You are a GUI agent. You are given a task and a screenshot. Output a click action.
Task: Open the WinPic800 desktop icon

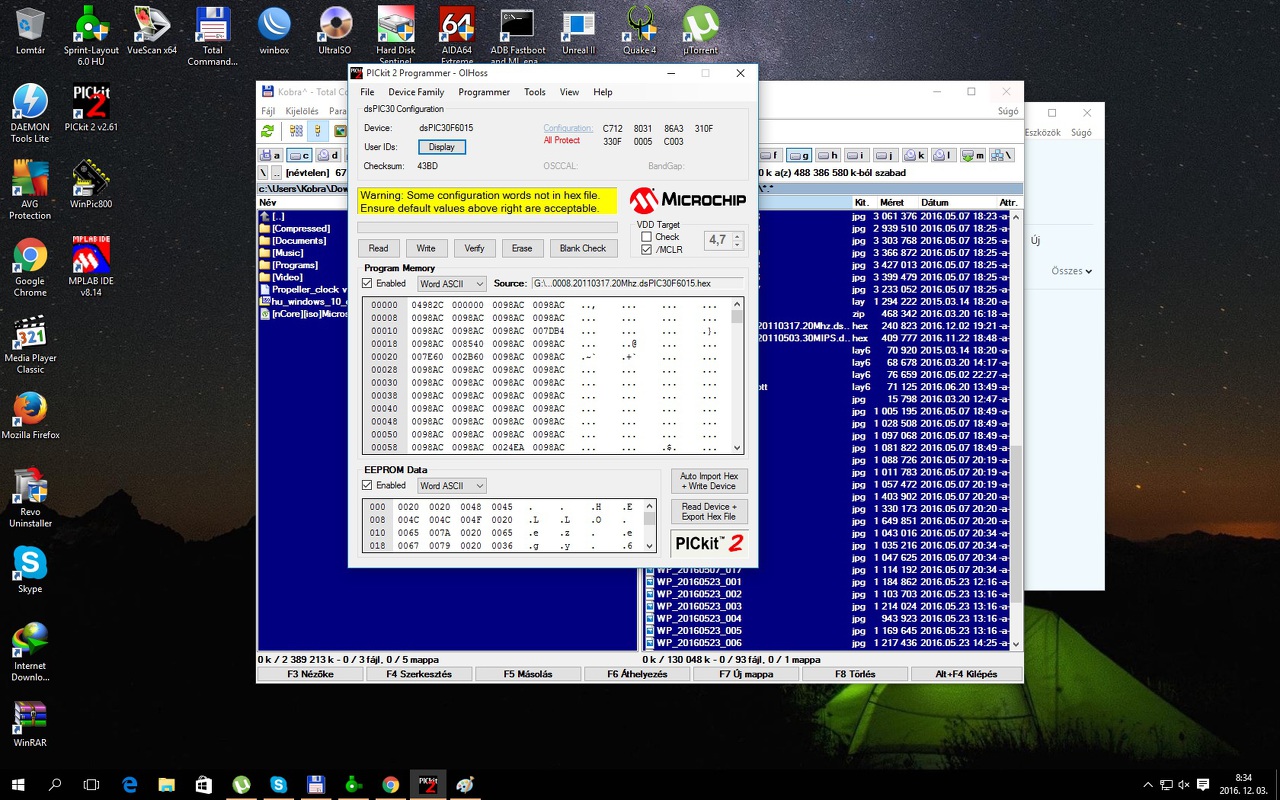[91, 184]
